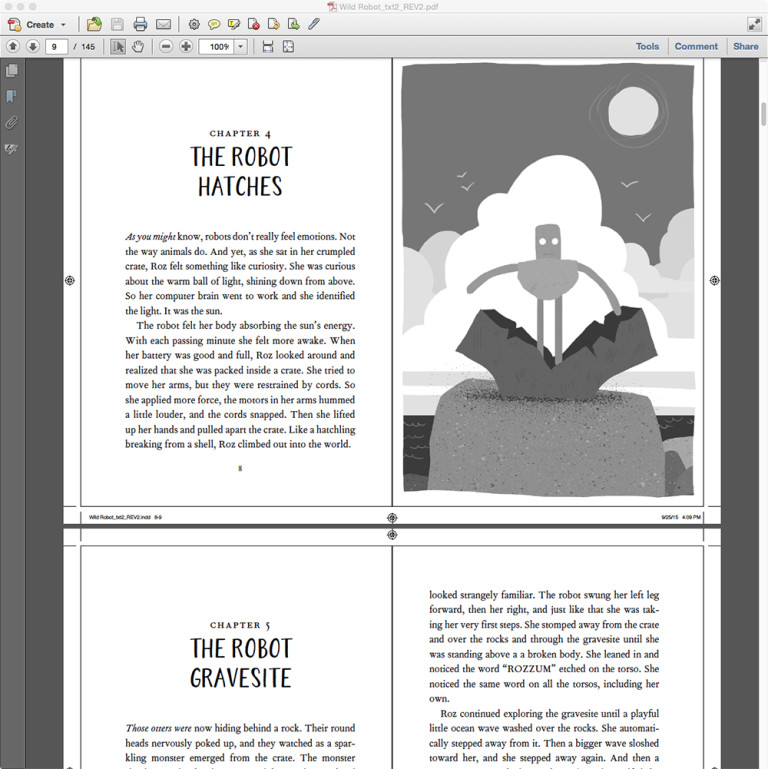Viewport: 768px width, 769px height.
Task: Expand the Create dropdown arrow
Action: point(63,25)
